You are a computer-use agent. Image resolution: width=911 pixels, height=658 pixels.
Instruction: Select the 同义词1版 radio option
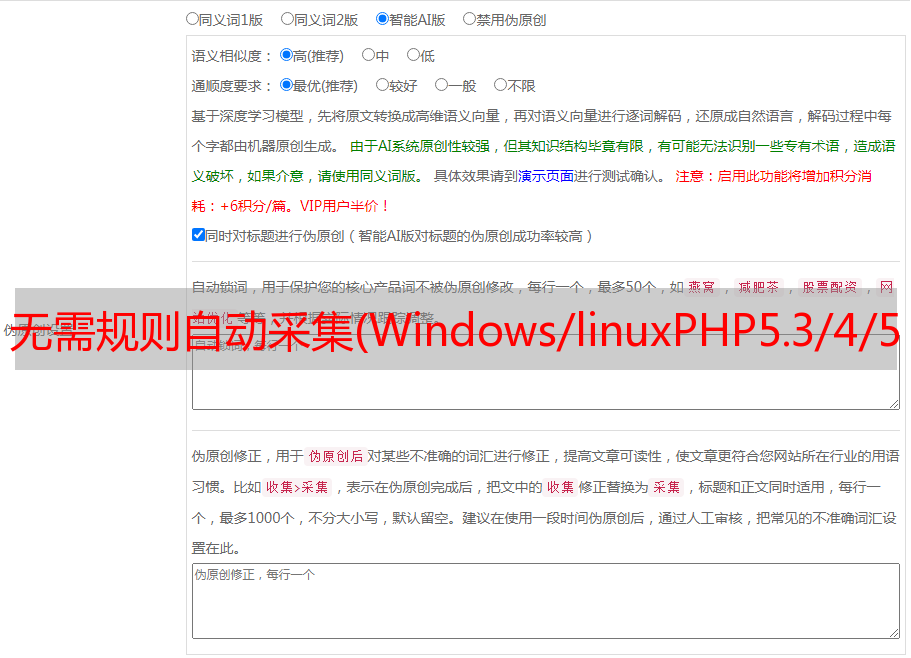192,19
